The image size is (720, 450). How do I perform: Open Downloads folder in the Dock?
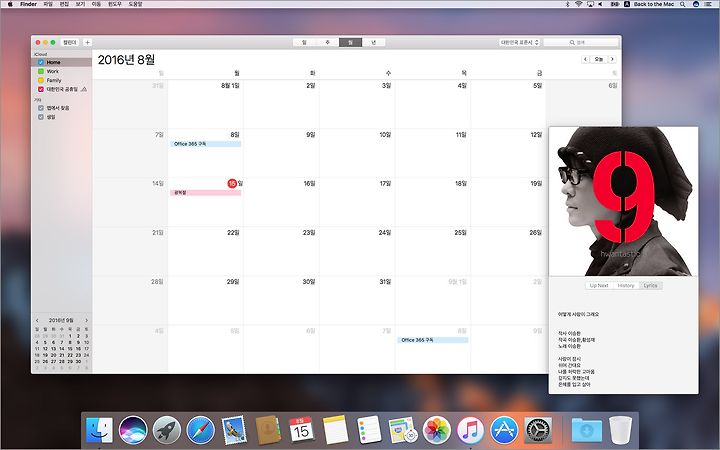tap(586, 430)
